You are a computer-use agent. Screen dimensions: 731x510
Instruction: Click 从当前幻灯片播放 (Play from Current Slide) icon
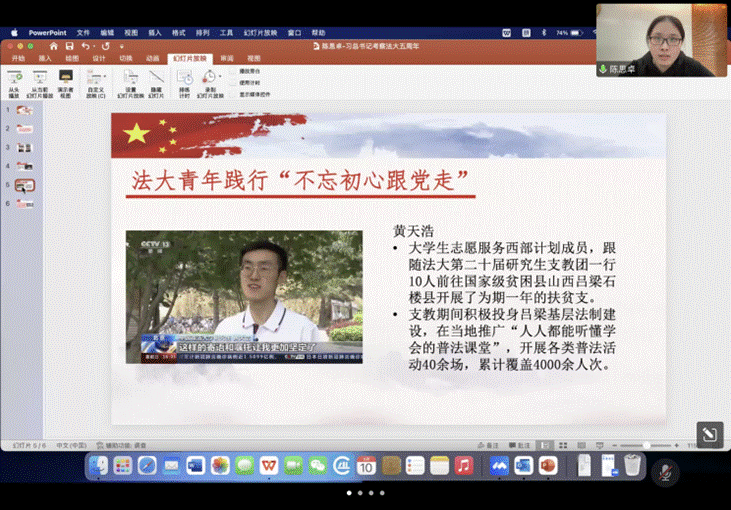pyautogui.click(x=39, y=76)
